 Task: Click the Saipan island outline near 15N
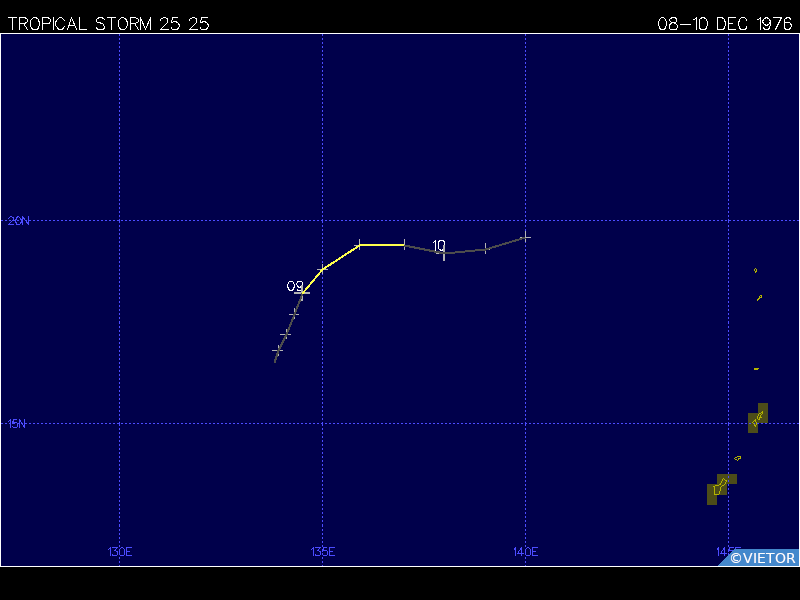pos(758,418)
